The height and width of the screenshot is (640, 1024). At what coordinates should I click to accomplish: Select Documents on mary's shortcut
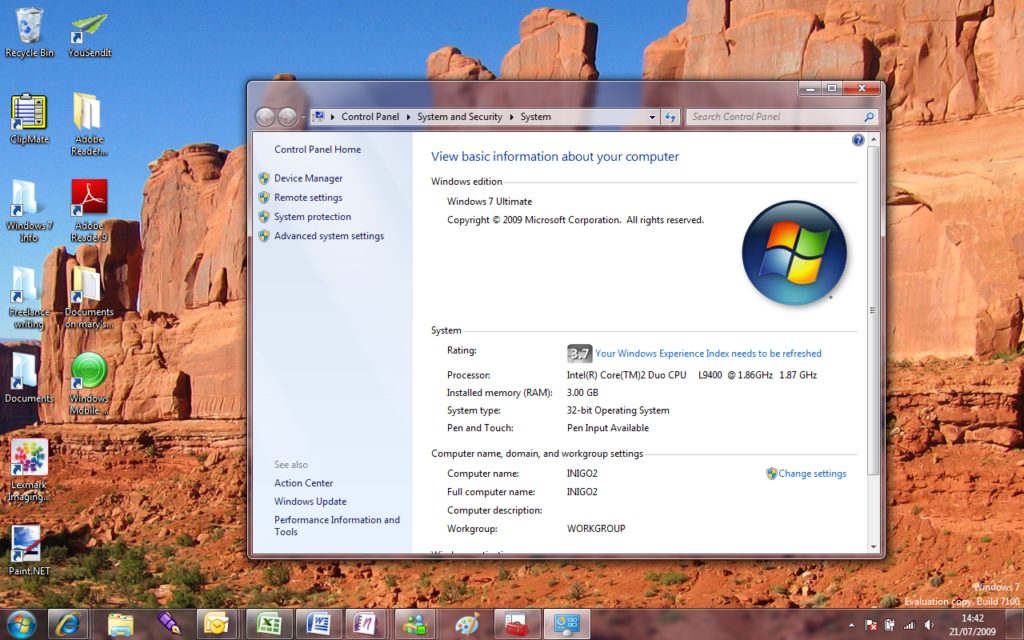89,297
